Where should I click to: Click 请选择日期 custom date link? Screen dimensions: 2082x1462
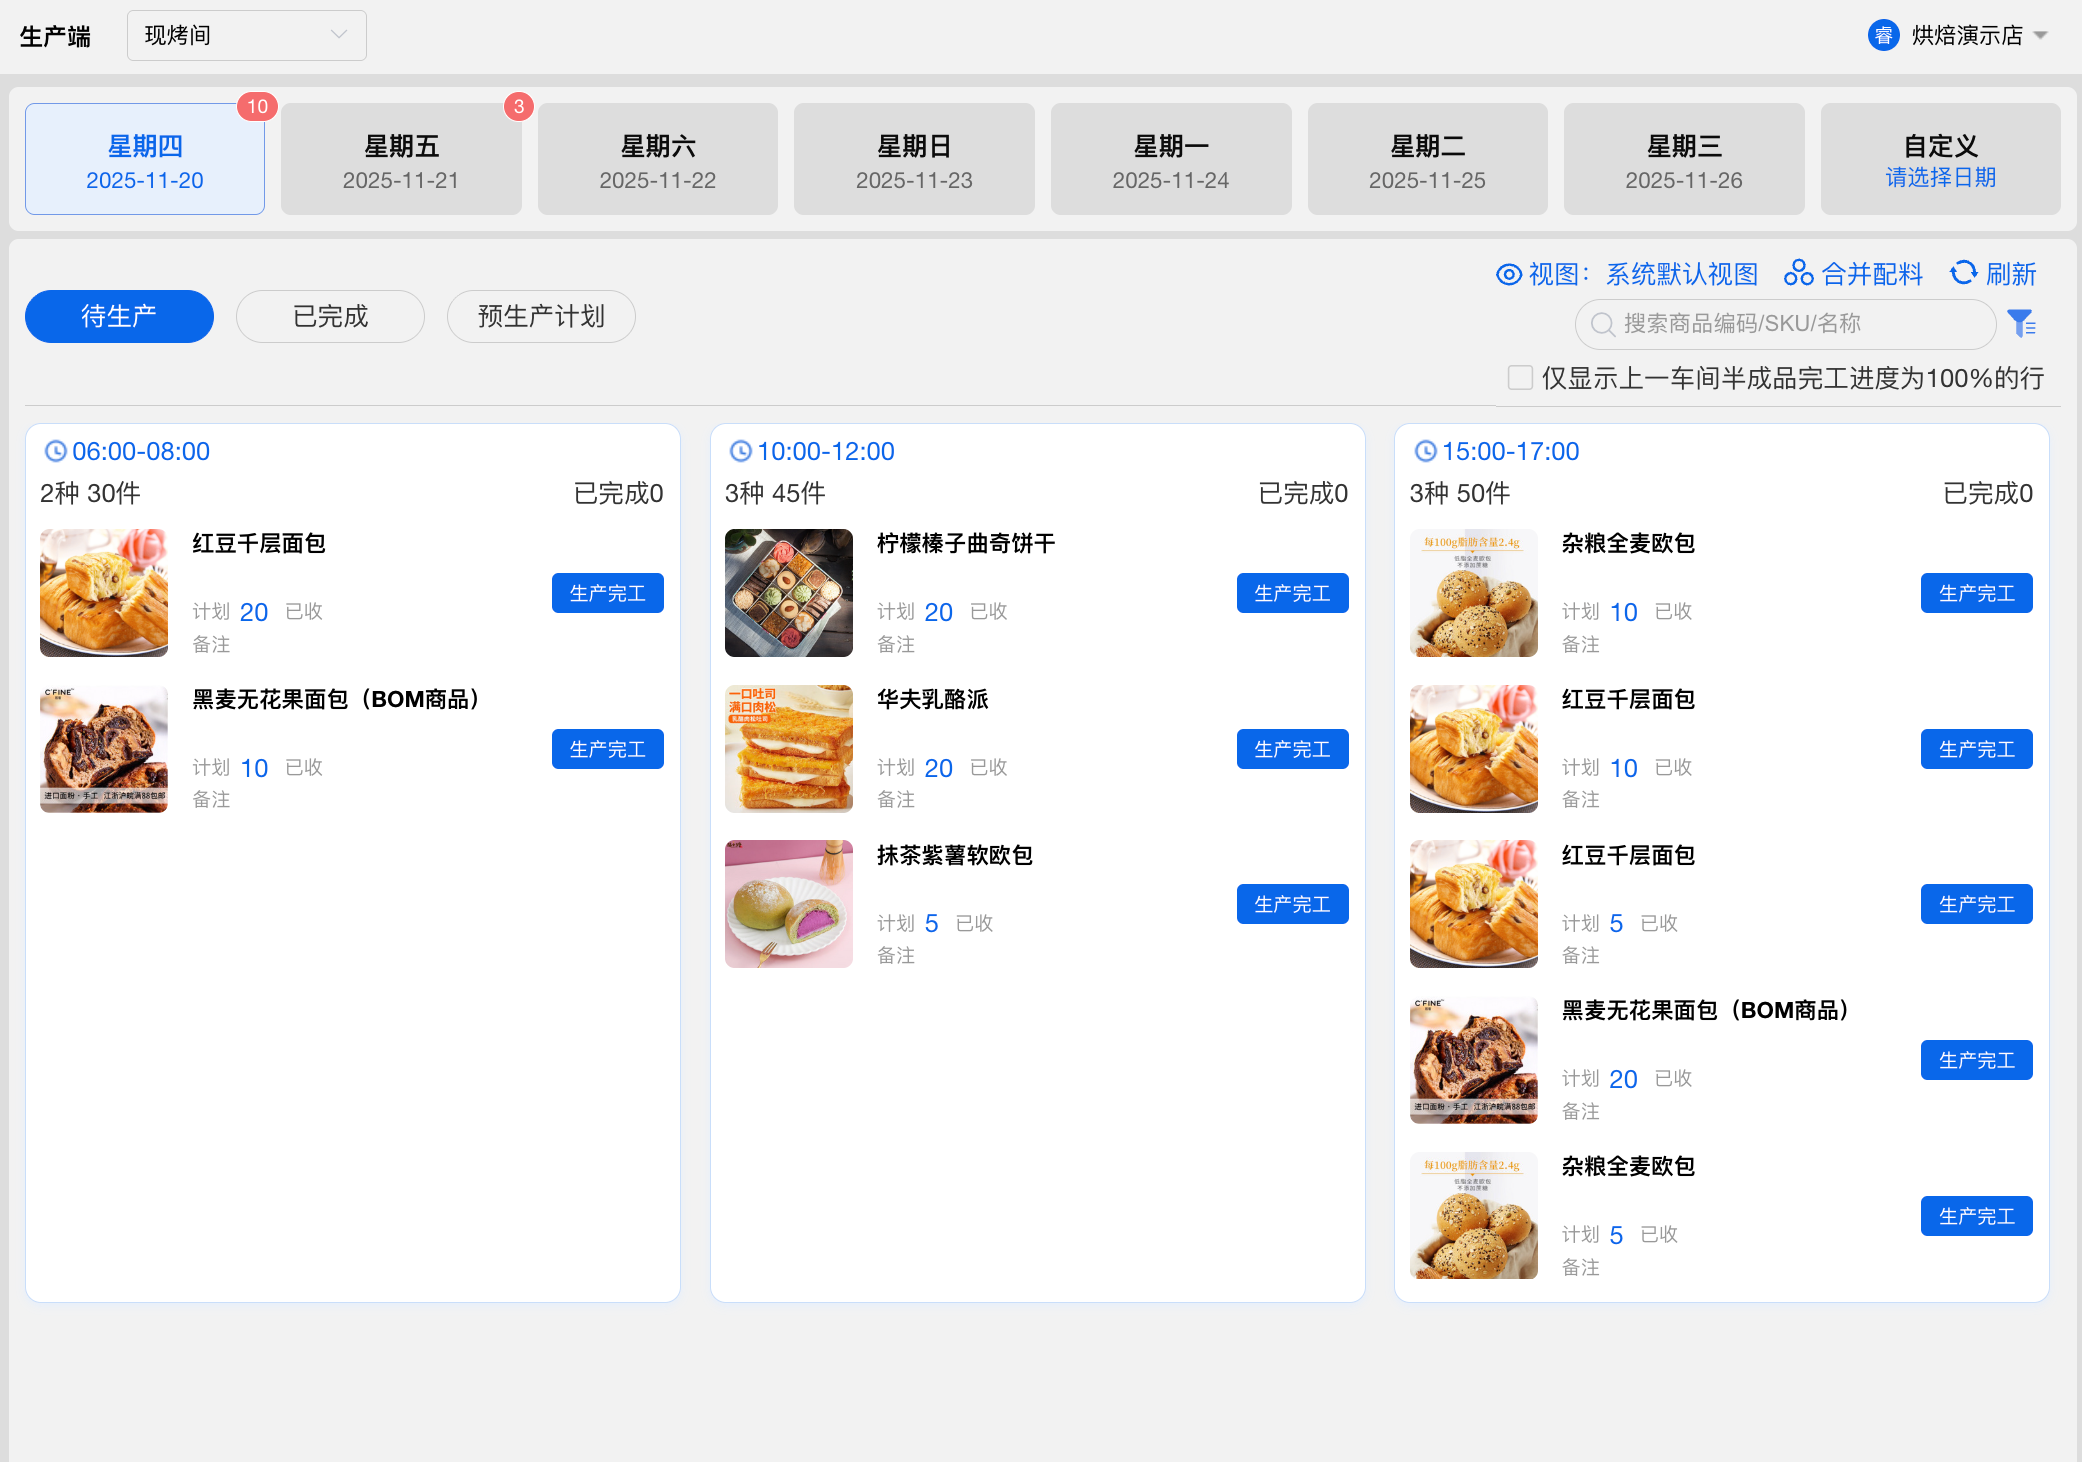click(x=1940, y=178)
